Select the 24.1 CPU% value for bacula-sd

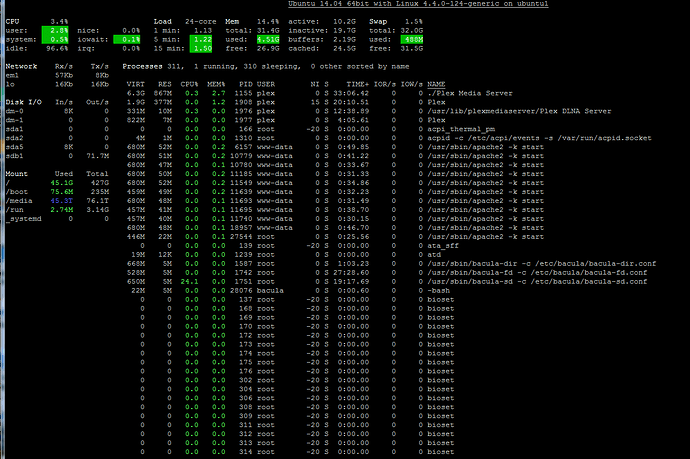click(189, 281)
